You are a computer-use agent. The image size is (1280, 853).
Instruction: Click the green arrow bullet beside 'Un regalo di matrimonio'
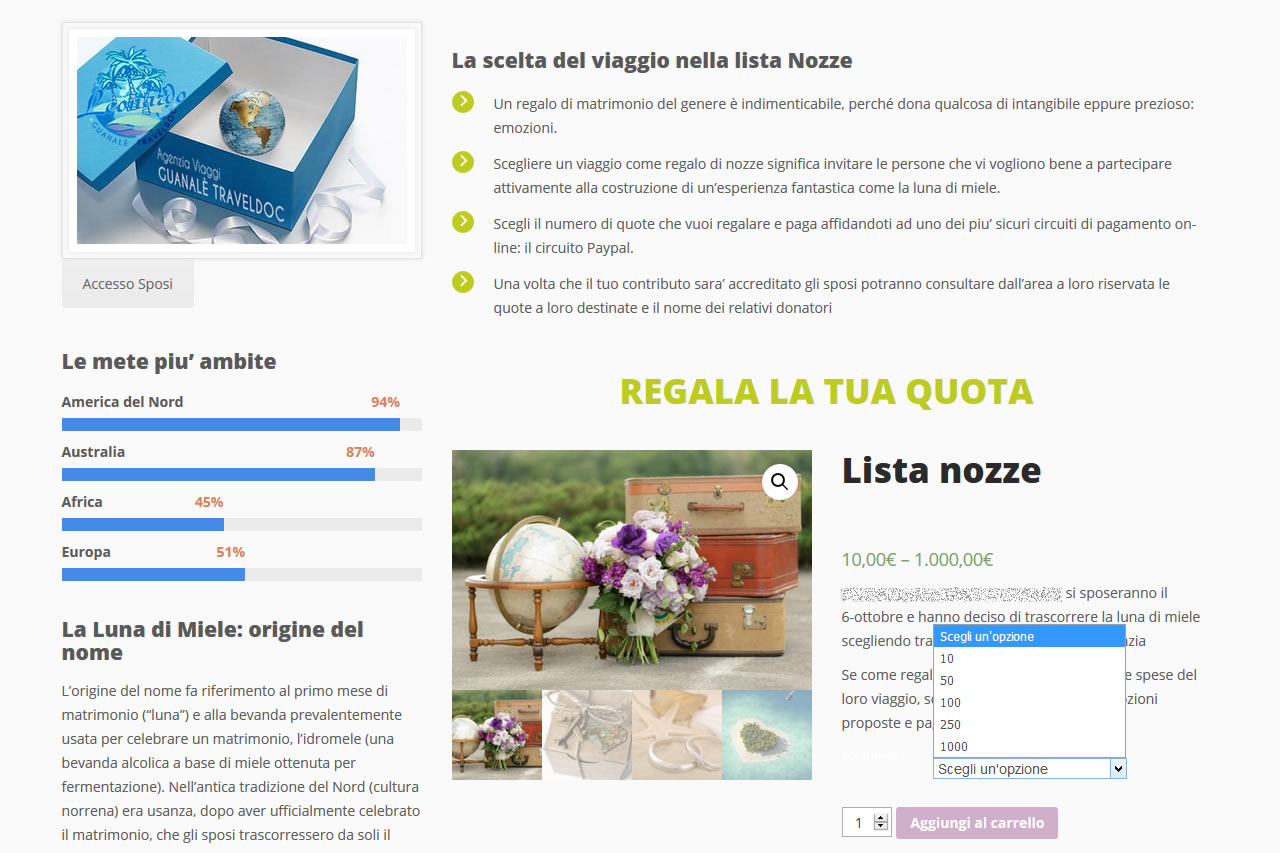(463, 102)
